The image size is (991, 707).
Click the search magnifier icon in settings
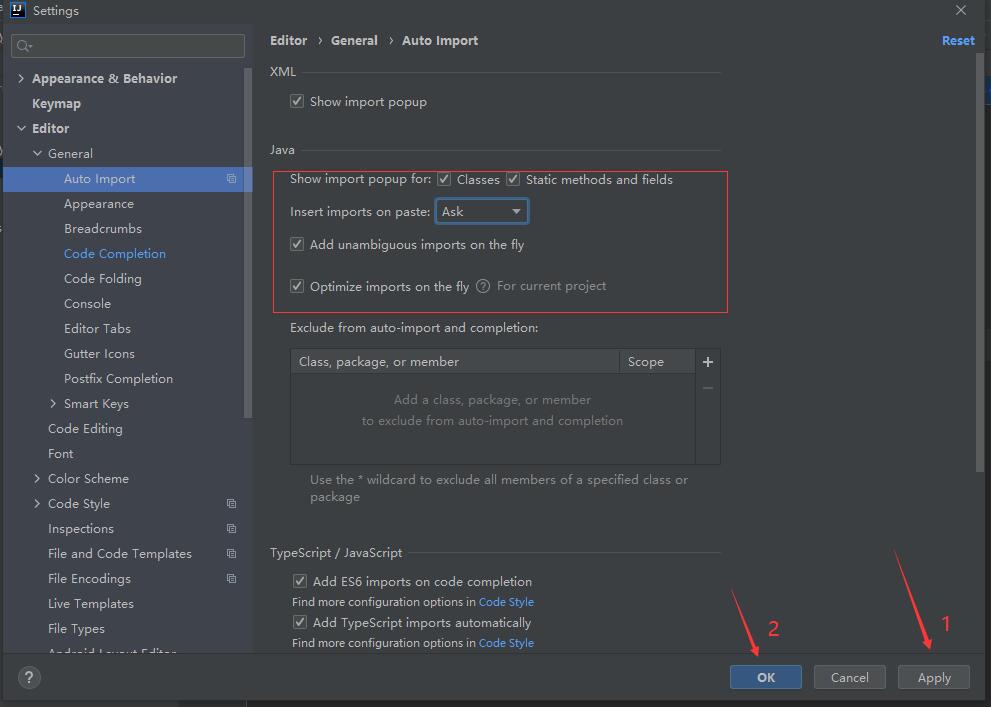(24, 46)
